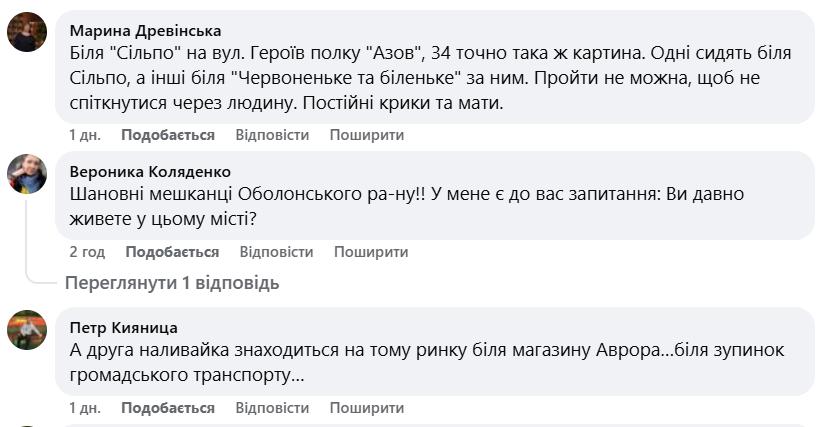Click the '2 год' comment timestamp

(x=87, y=252)
